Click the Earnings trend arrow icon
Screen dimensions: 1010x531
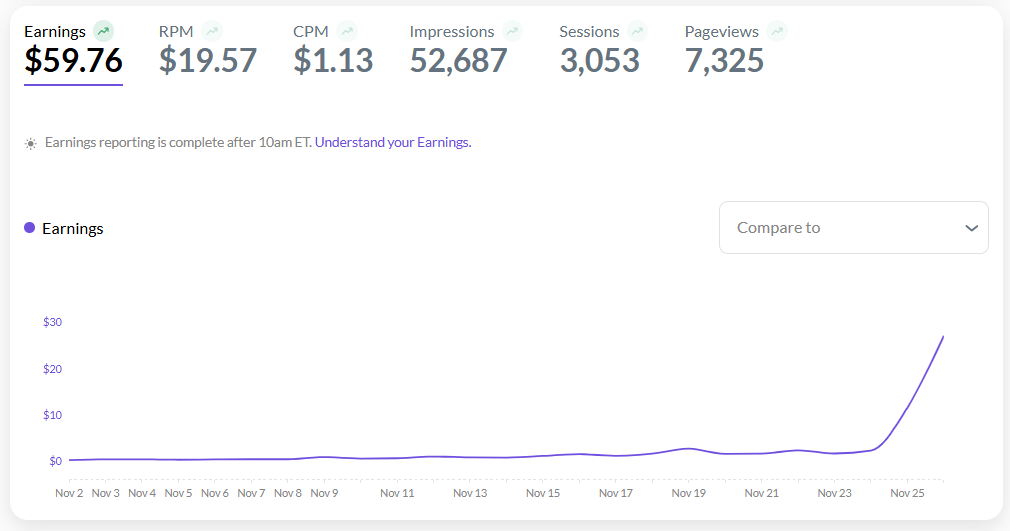click(103, 31)
